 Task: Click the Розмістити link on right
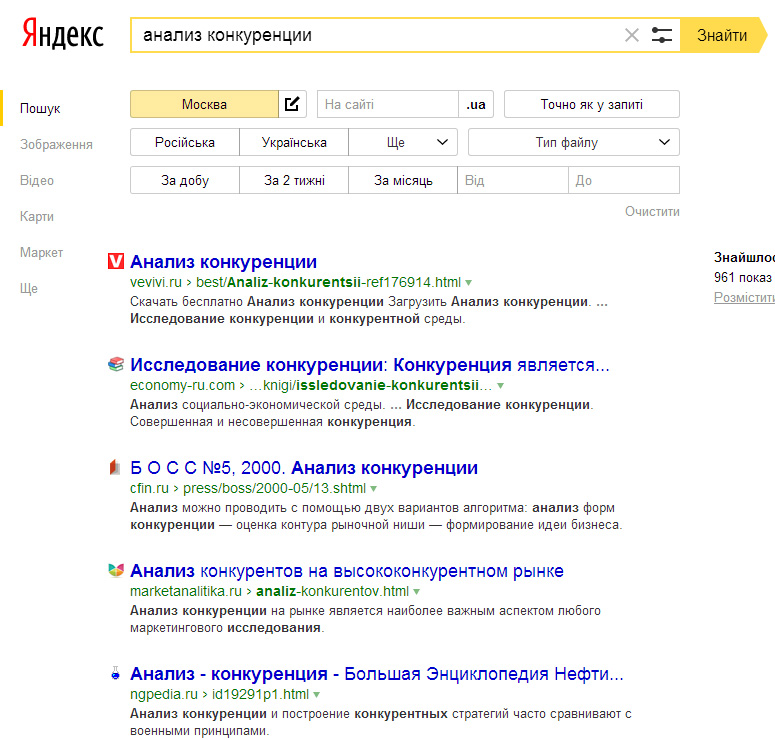coord(744,297)
